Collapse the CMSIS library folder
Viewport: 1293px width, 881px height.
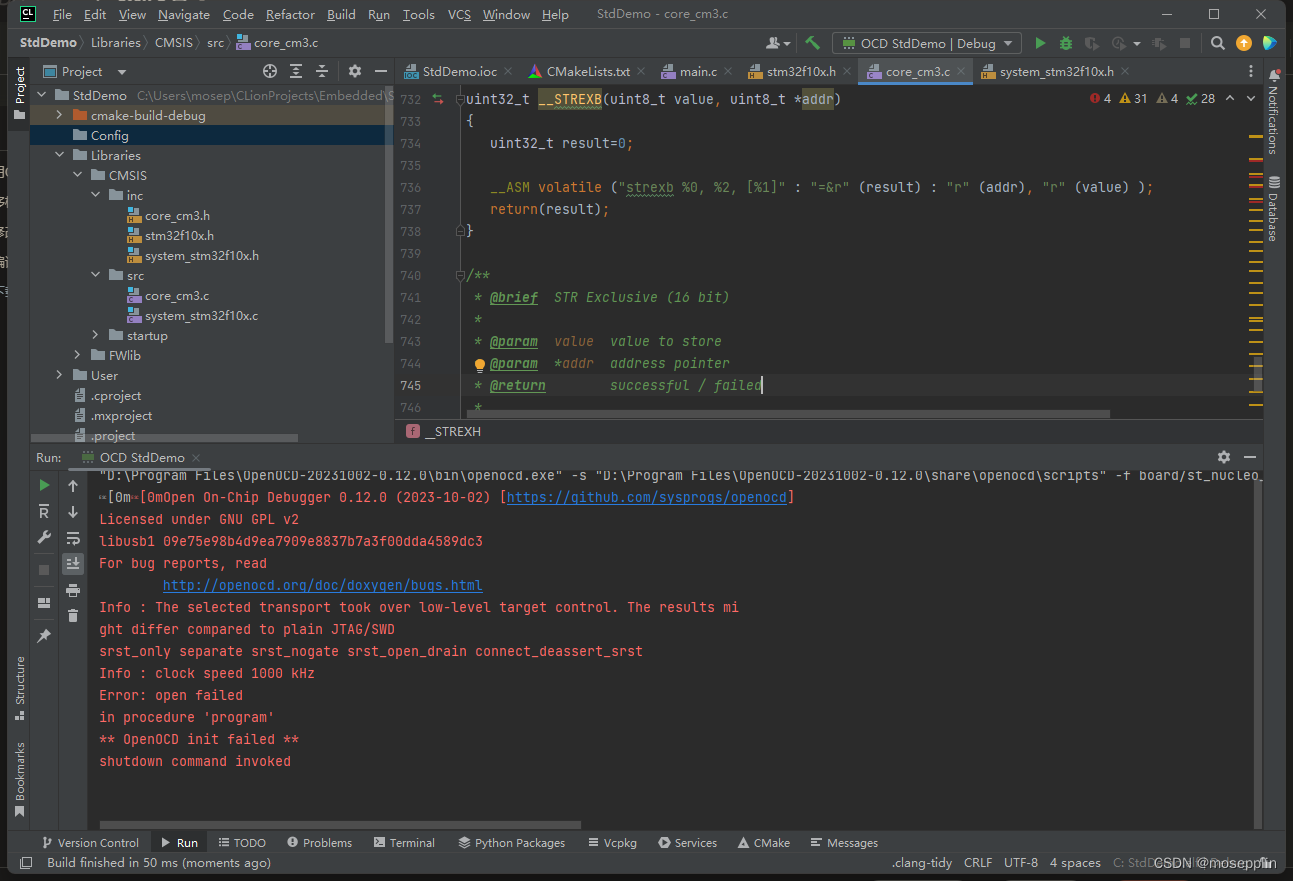pyautogui.click(x=77, y=175)
